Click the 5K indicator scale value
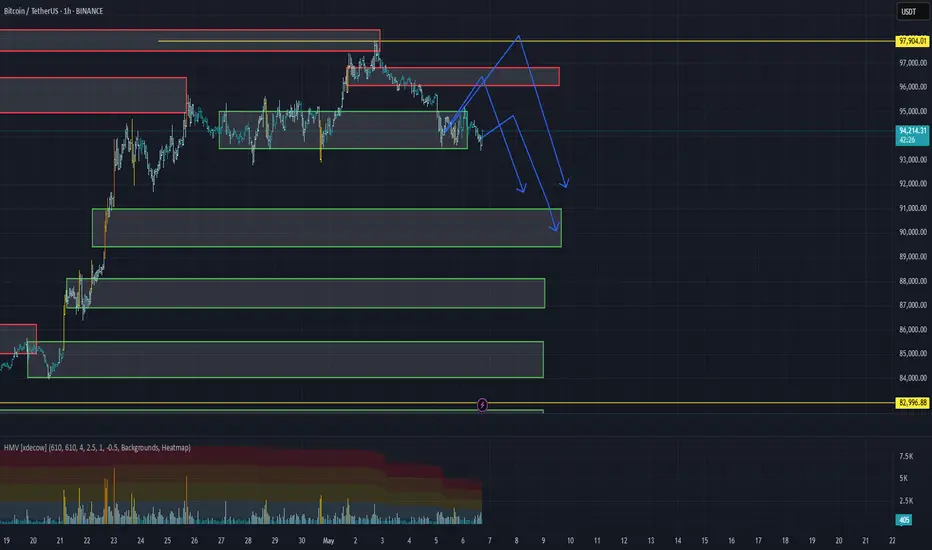932x550 pixels. coord(903,478)
